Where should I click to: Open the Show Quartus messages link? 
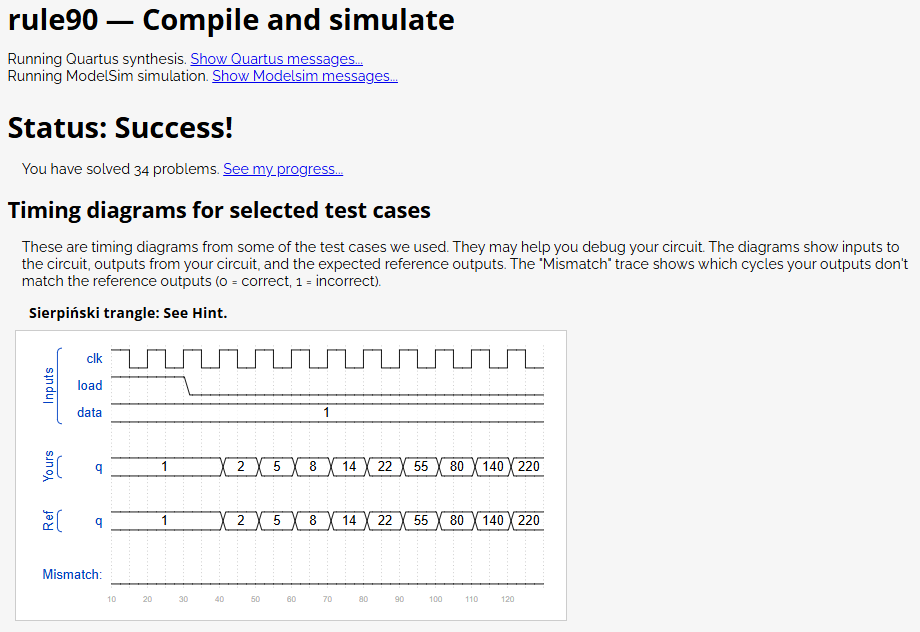click(276, 59)
